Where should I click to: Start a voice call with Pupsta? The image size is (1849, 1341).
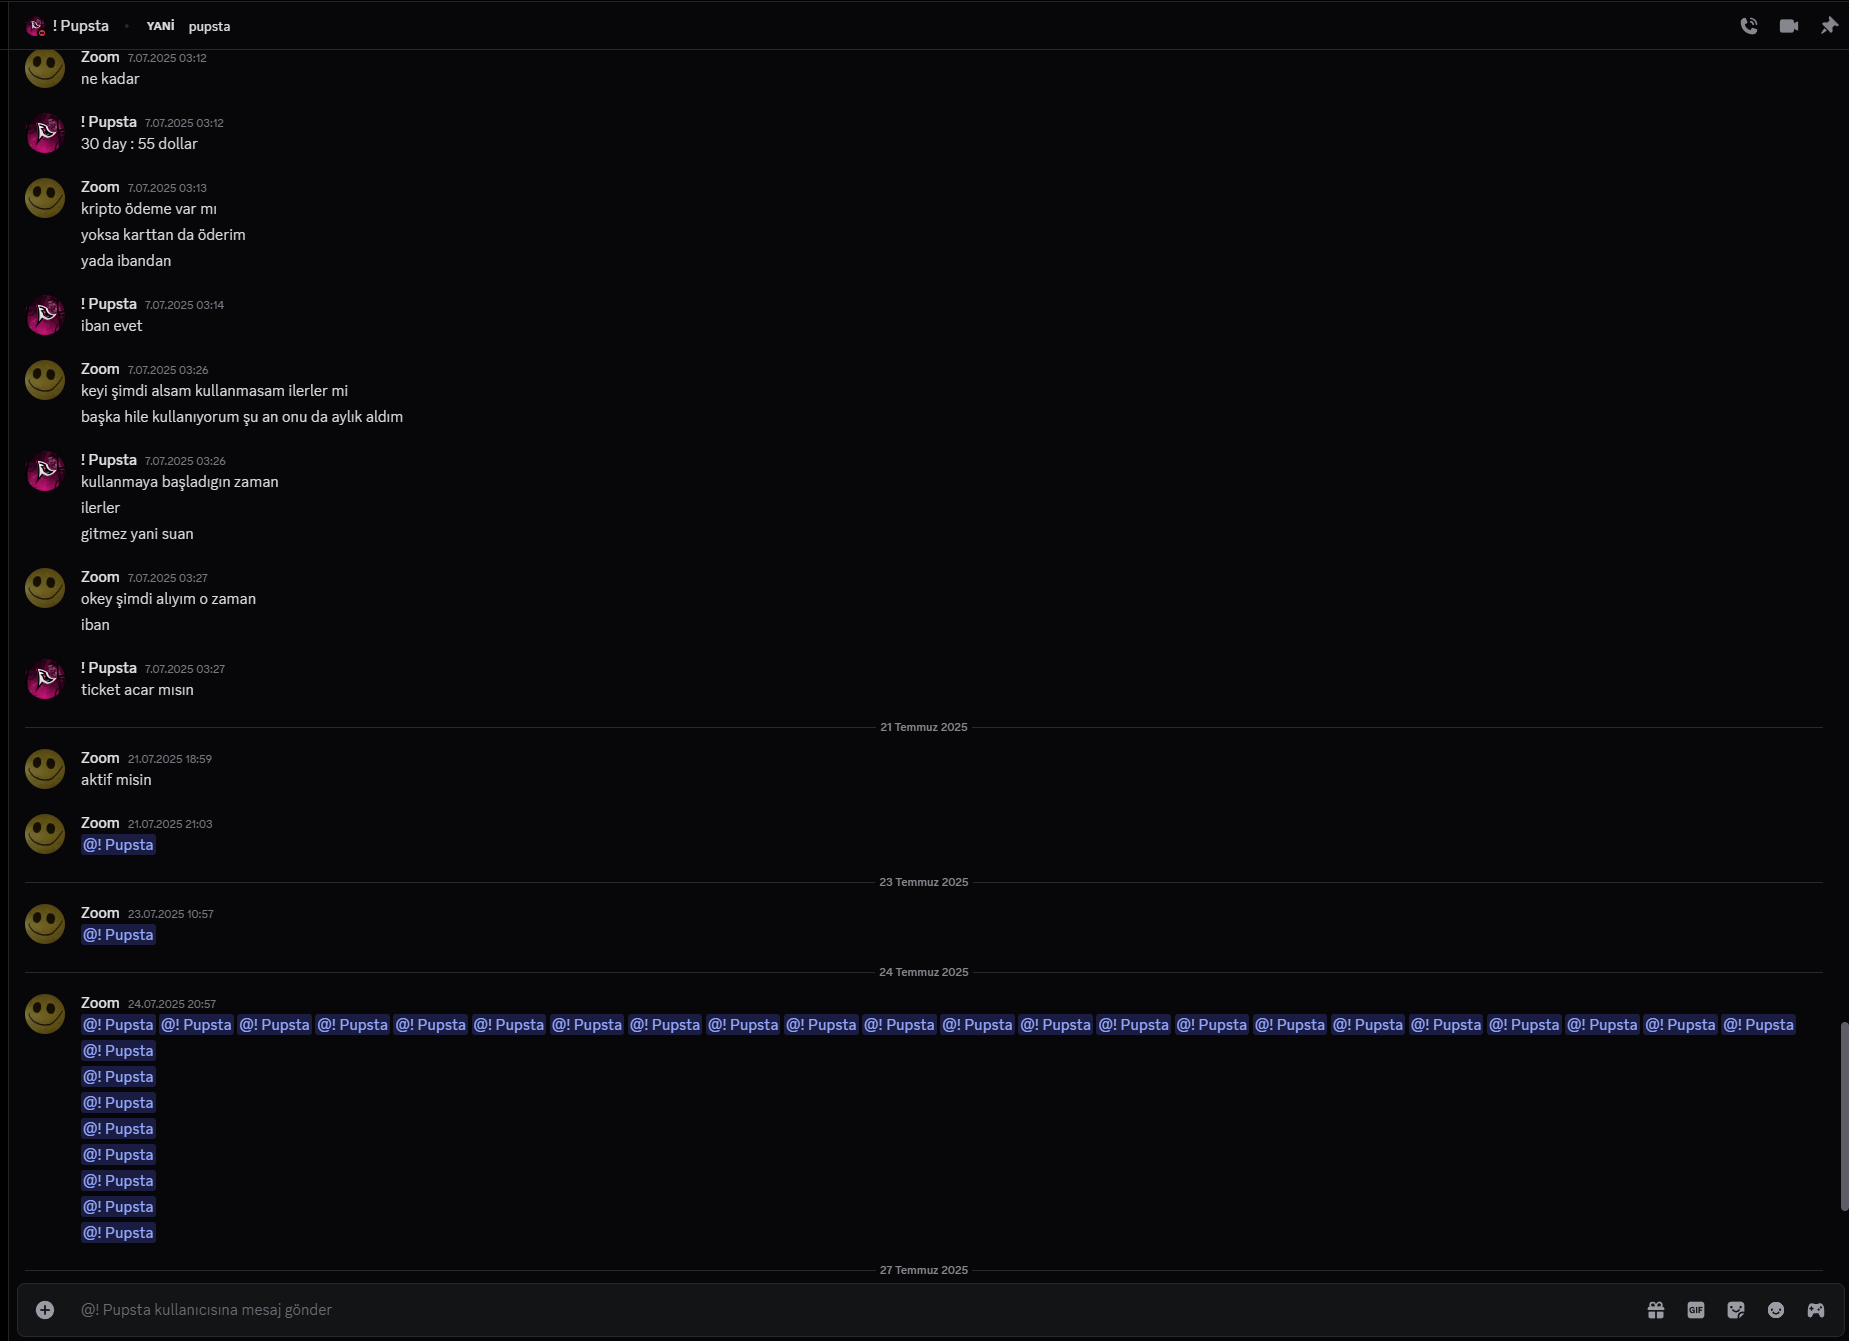coord(1749,26)
